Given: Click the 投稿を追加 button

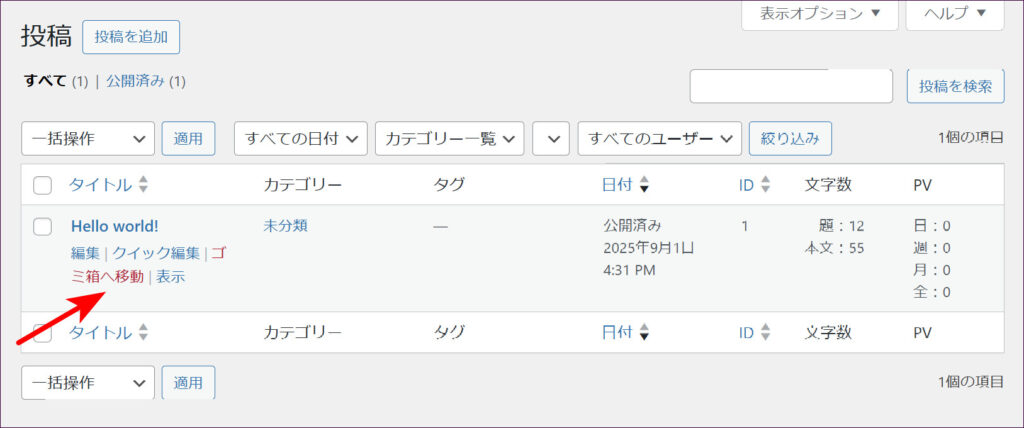Looking at the screenshot, I should point(131,37).
